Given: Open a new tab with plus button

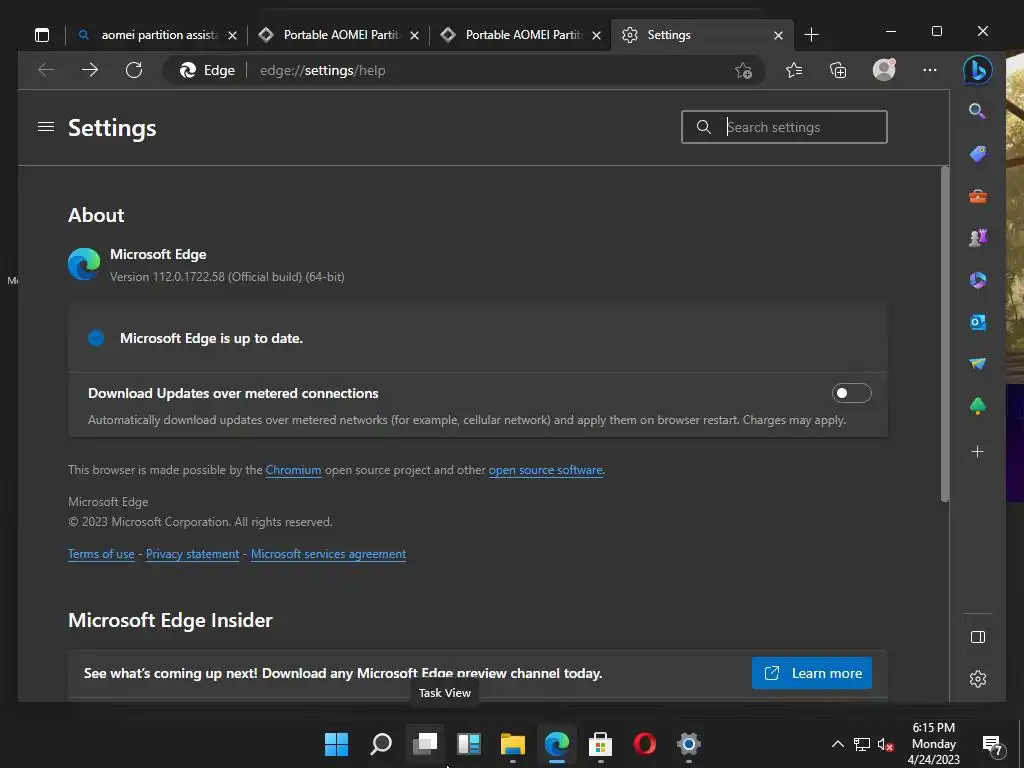Looking at the screenshot, I should (x=811, y=35).
